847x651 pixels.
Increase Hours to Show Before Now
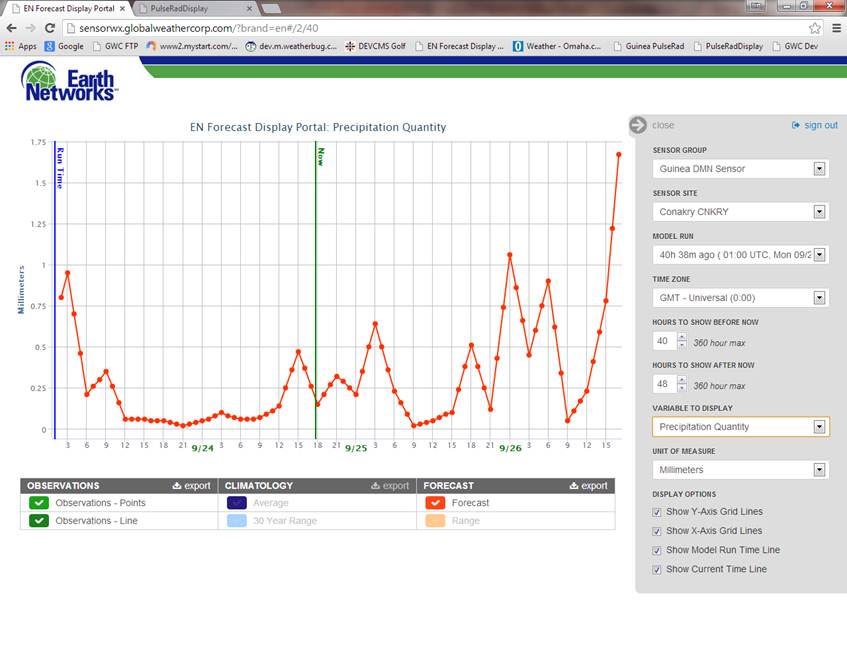[682, 337]
